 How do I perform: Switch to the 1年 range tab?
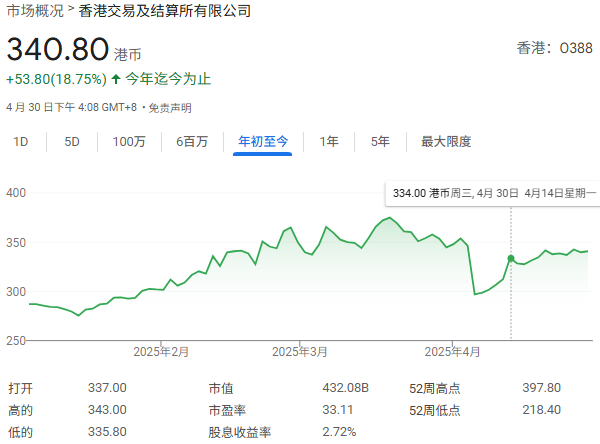[329, 142]
